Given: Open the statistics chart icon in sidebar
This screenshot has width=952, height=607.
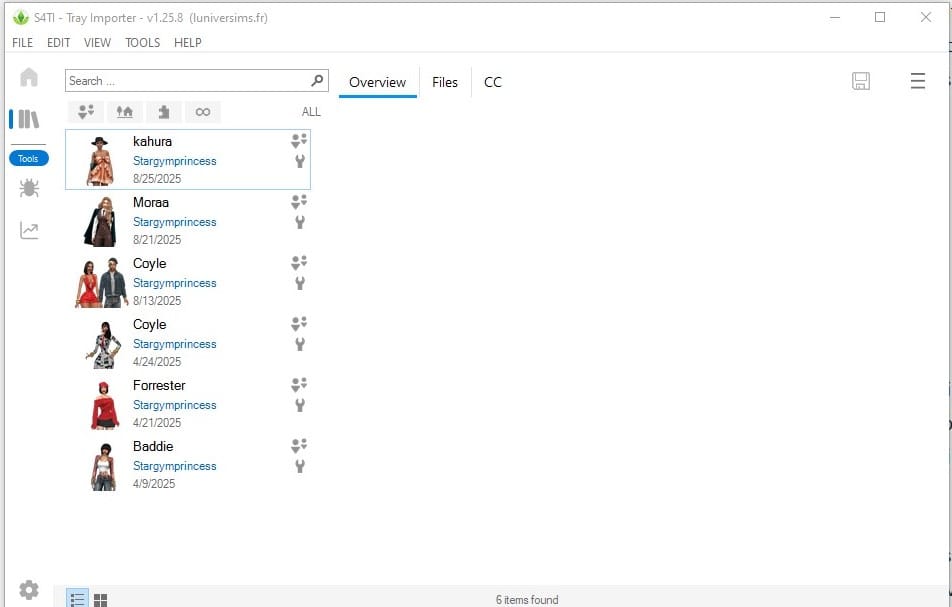Looking at the screenshot, I should [29, 231].
